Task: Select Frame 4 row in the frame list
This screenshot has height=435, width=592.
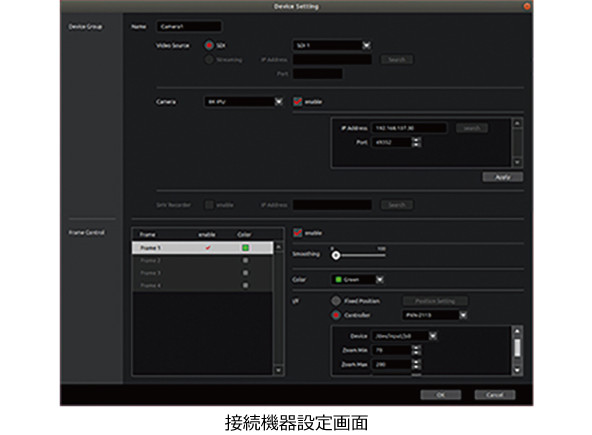Action: [202, 285]
